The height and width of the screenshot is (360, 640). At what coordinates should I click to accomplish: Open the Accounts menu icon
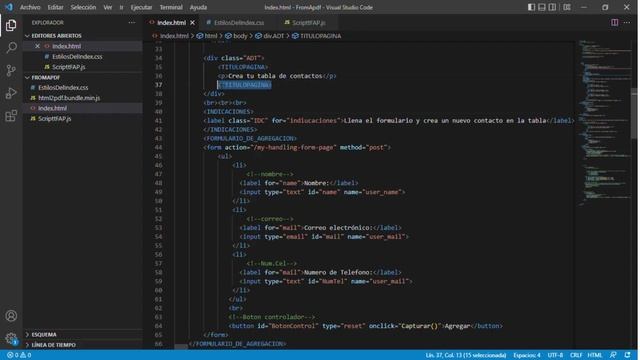pyautogui.click(x=11, y=316)
